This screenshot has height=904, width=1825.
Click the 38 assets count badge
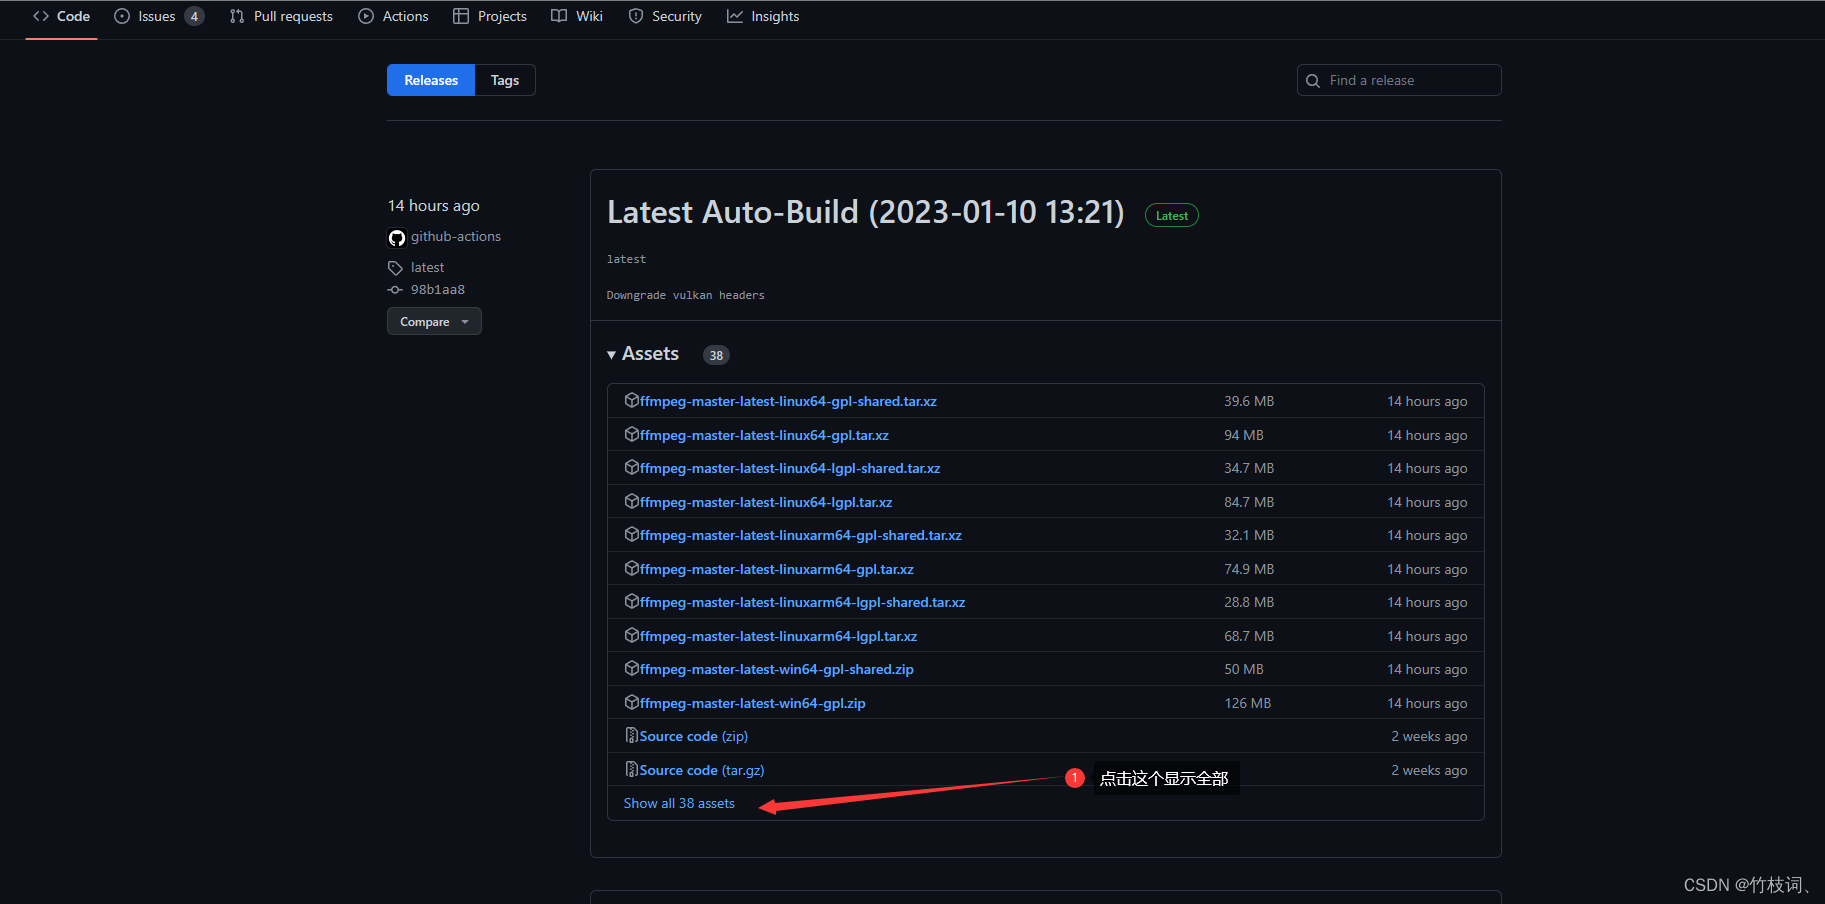[716, 355]
